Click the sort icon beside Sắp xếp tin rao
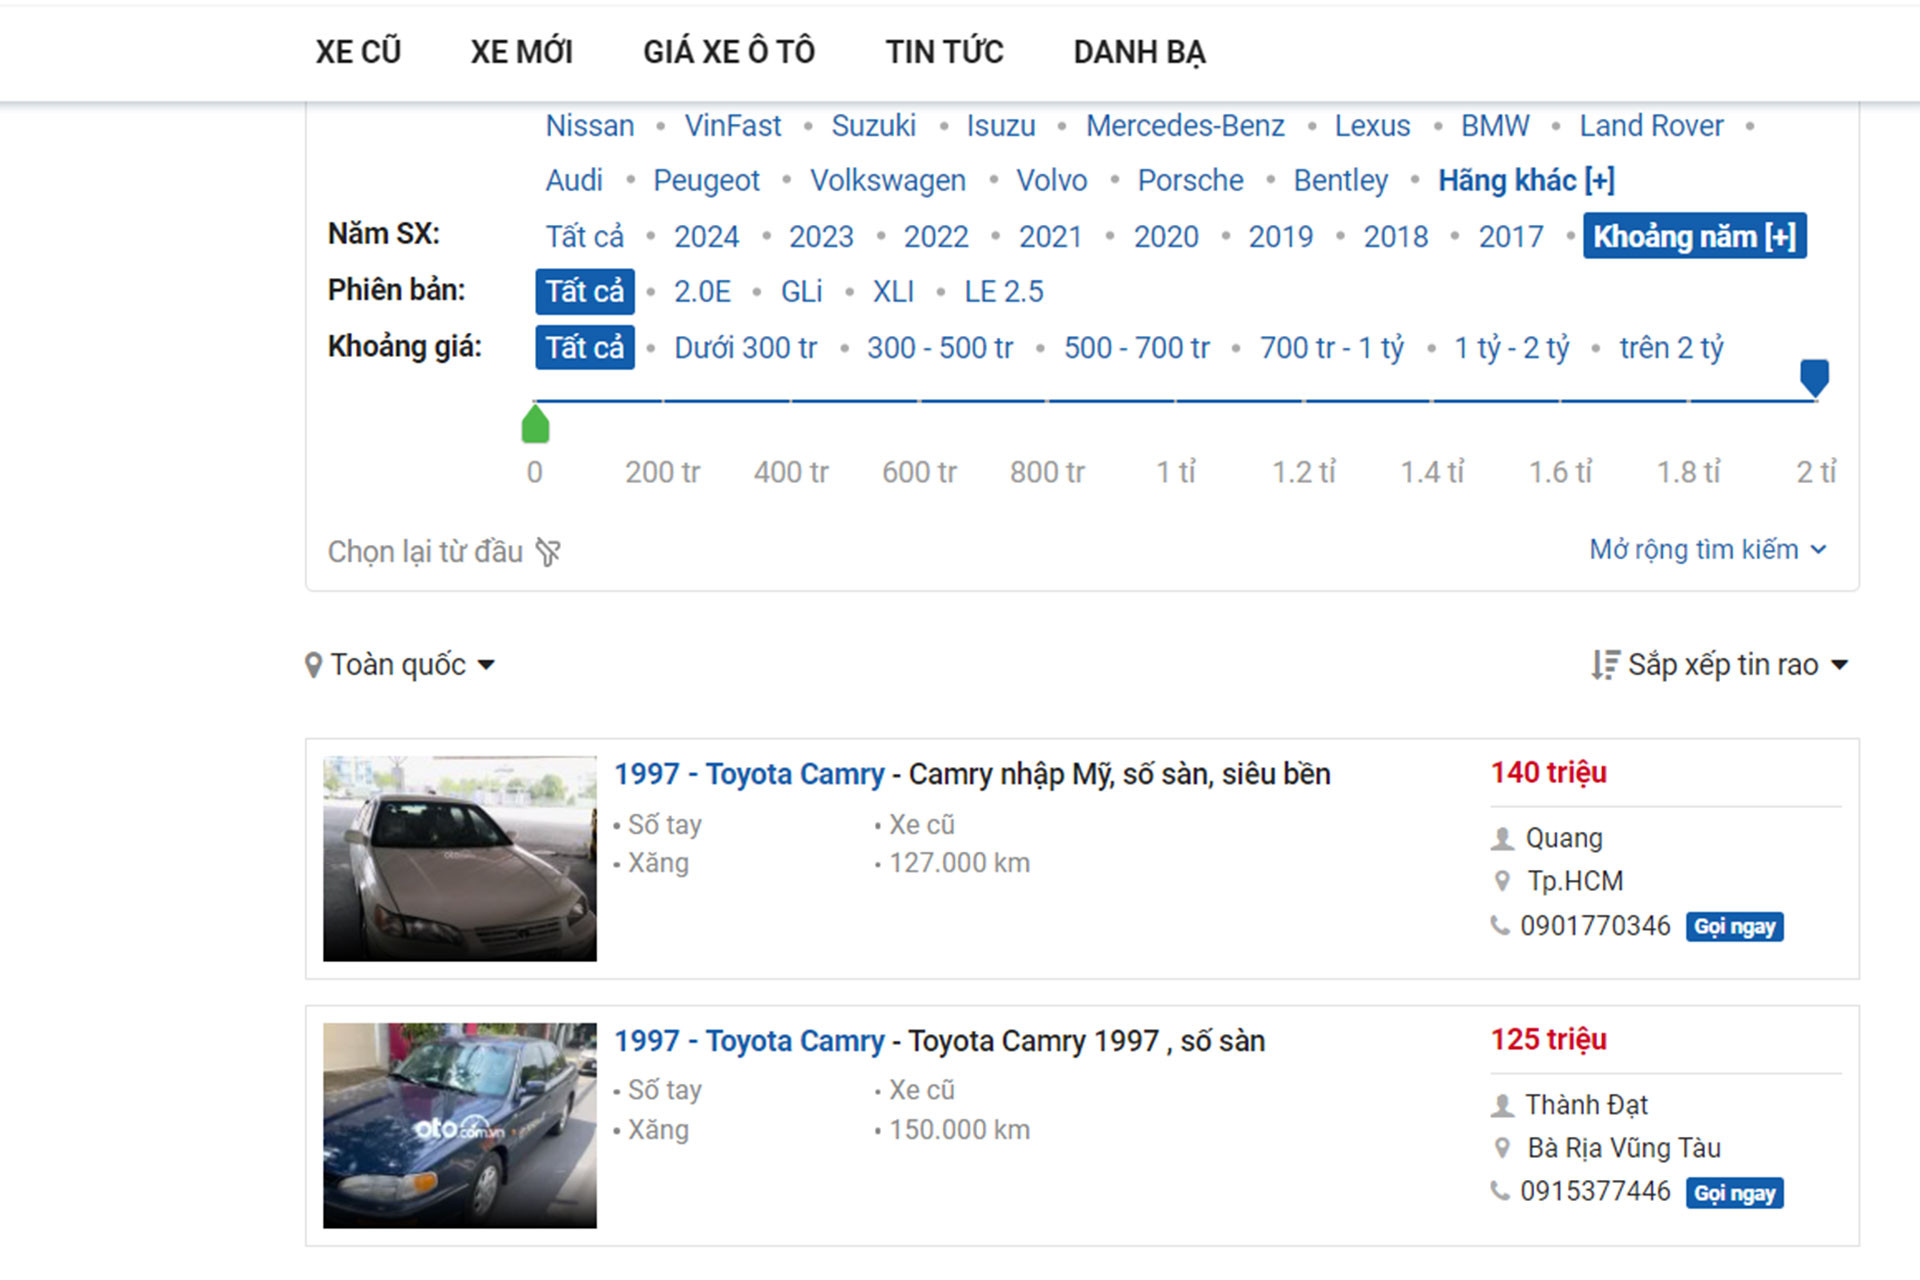This screenshot has height=1280, width=1920. pos(1605,665)
